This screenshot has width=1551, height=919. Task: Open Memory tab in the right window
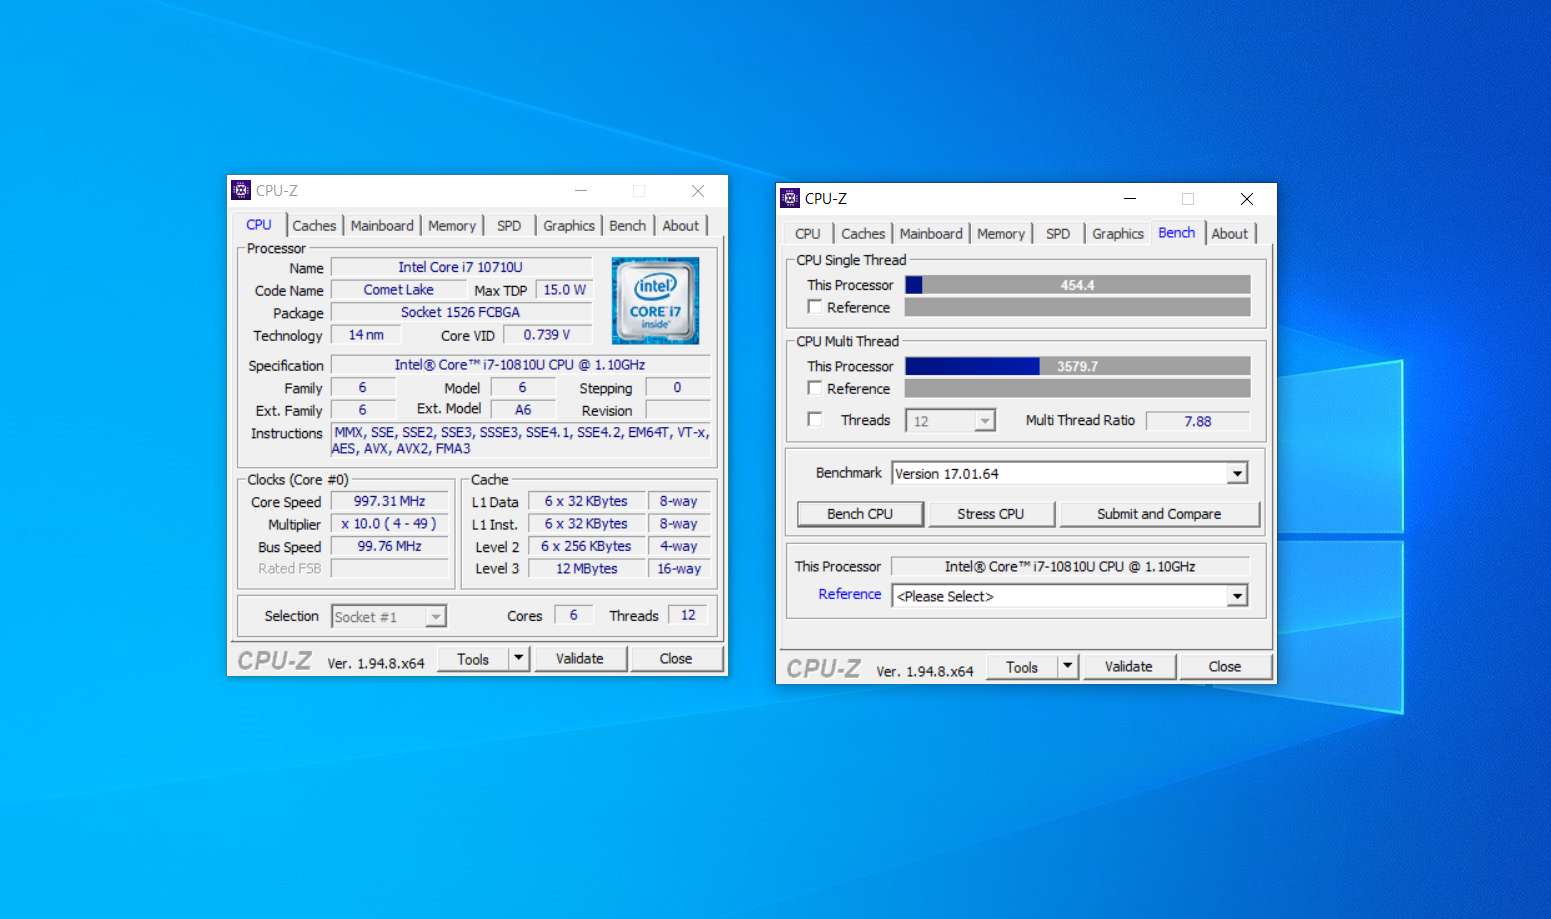click(1001, 234)
